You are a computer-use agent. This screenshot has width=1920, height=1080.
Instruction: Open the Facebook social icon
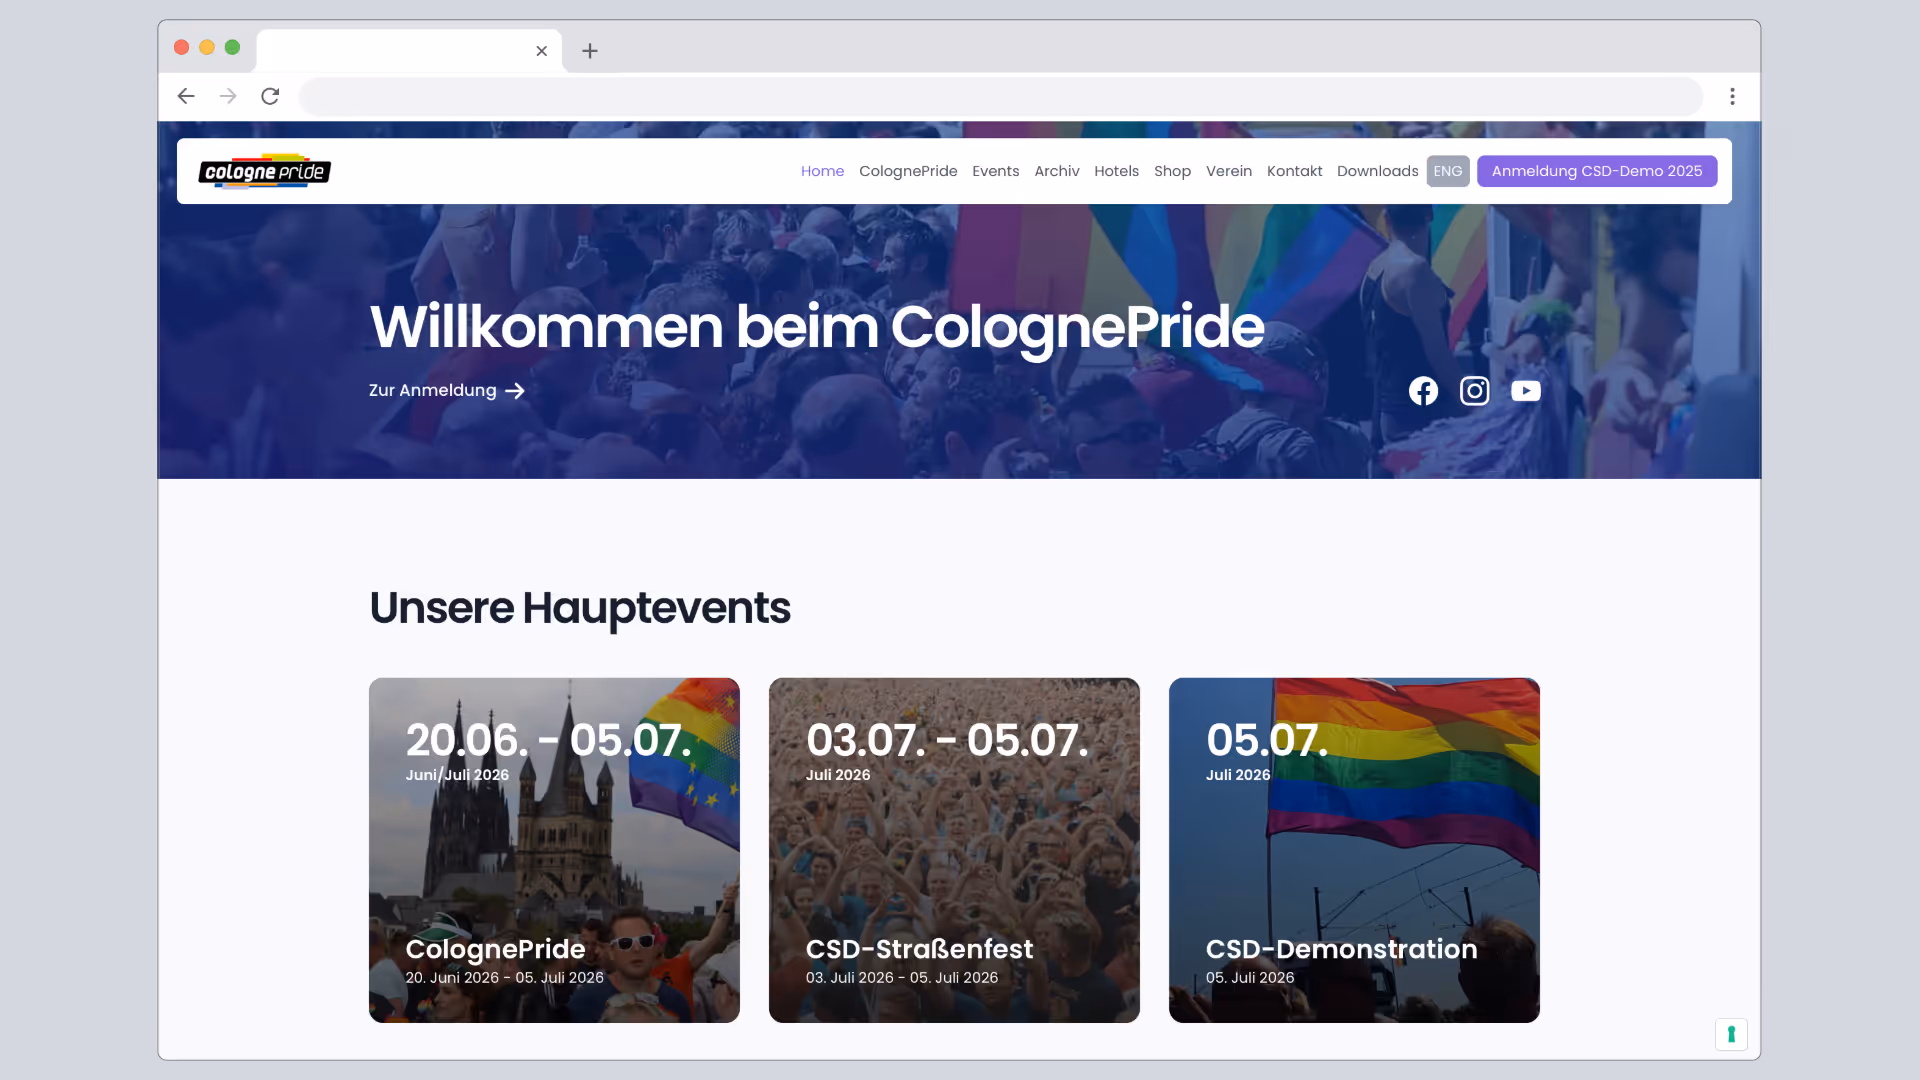click(1423, 391)
